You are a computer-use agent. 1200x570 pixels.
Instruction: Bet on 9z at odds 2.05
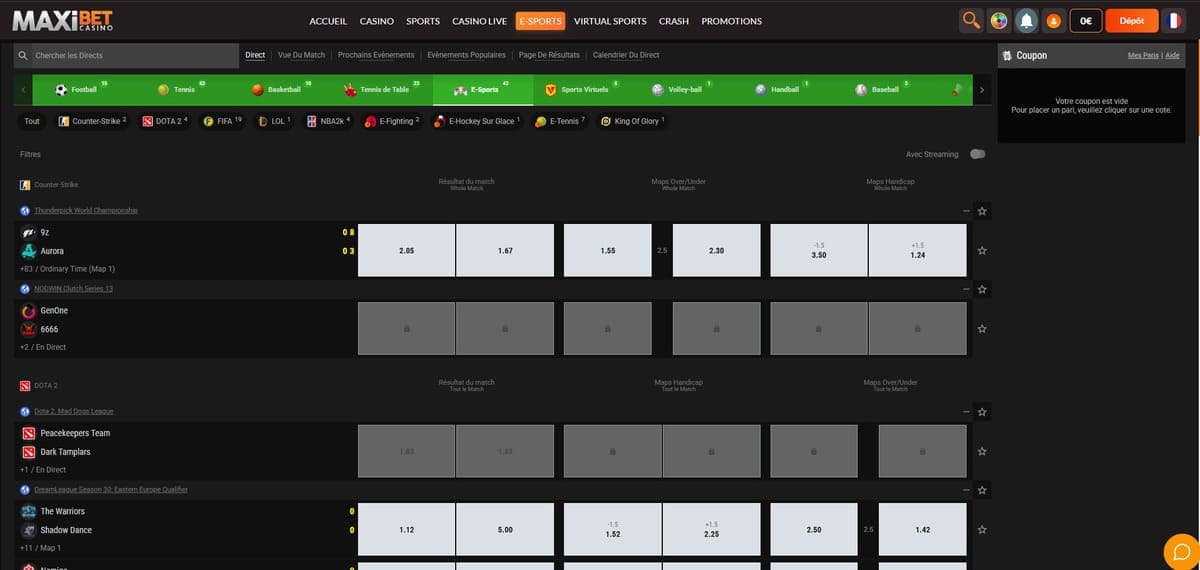coord(406,250)
